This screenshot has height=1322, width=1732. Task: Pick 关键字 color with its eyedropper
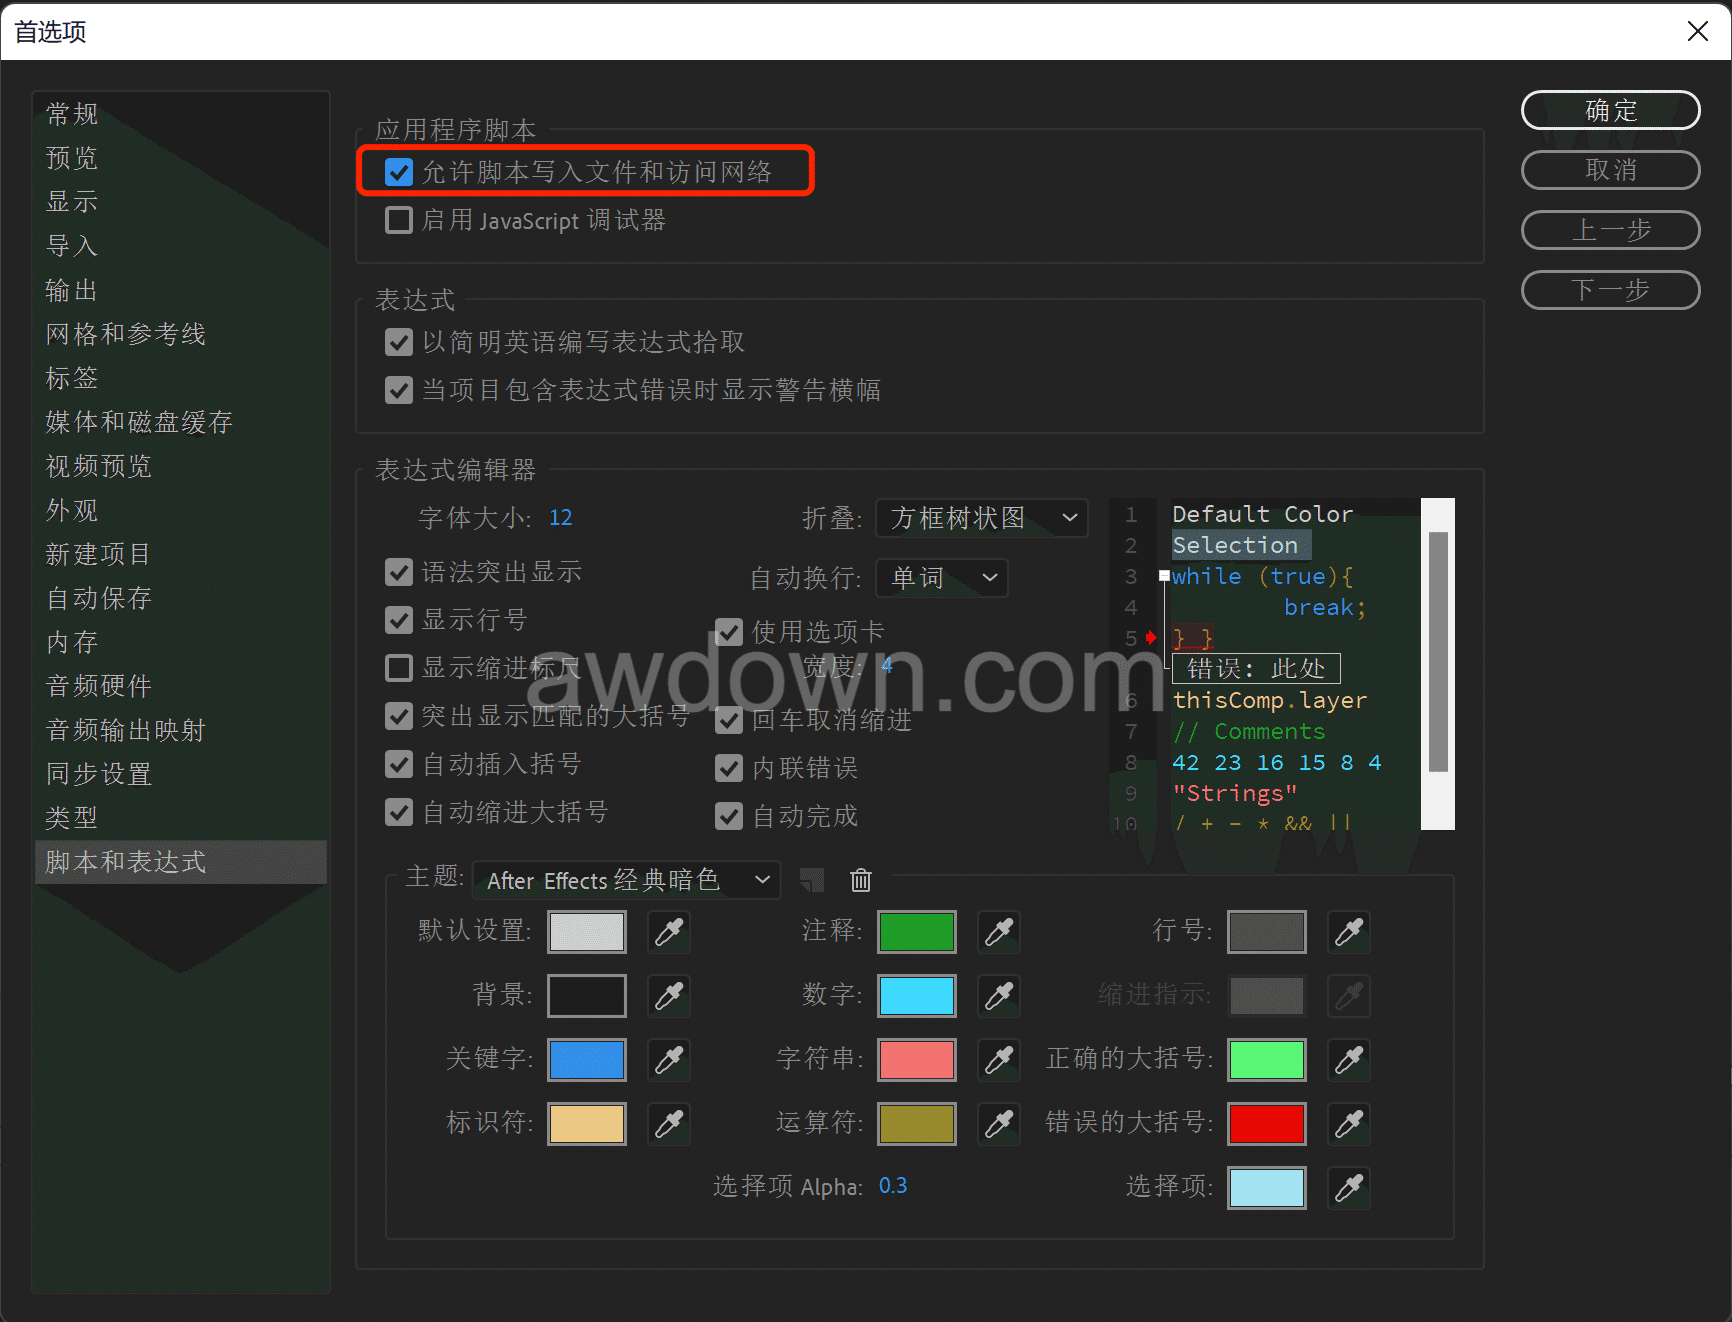tap(669, 1060)
